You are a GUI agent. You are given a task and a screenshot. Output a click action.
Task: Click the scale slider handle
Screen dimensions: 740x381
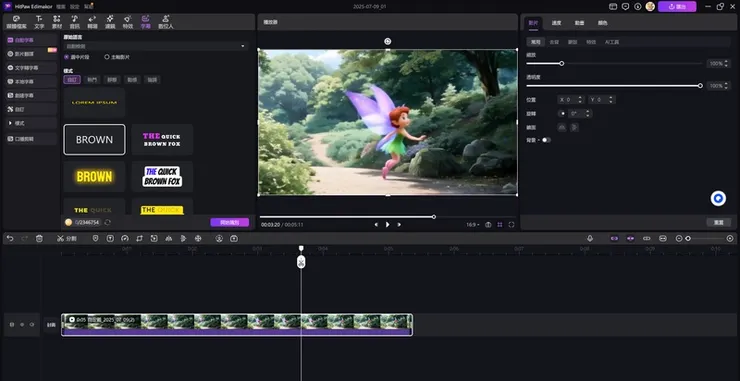tap(562, 63)
